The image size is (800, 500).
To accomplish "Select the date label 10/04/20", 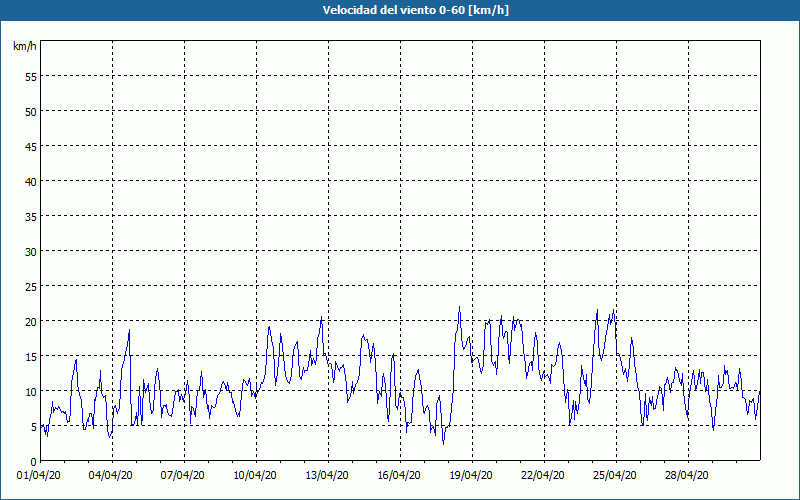I will 255,476.
